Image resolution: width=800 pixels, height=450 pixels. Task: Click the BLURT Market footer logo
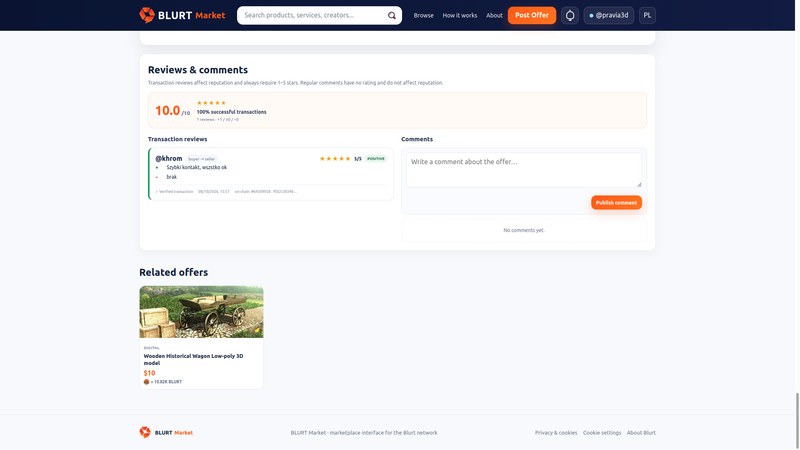[166, 432]
